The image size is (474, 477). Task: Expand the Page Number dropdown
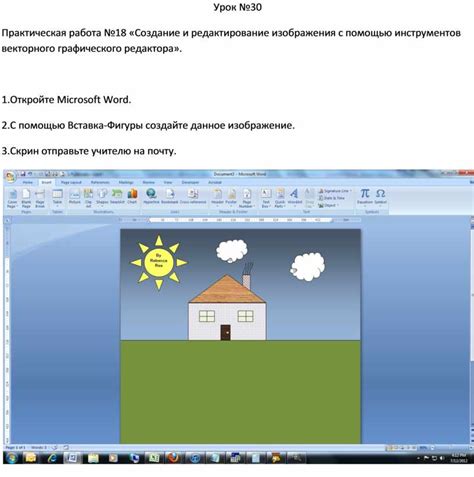coord(247,198)
